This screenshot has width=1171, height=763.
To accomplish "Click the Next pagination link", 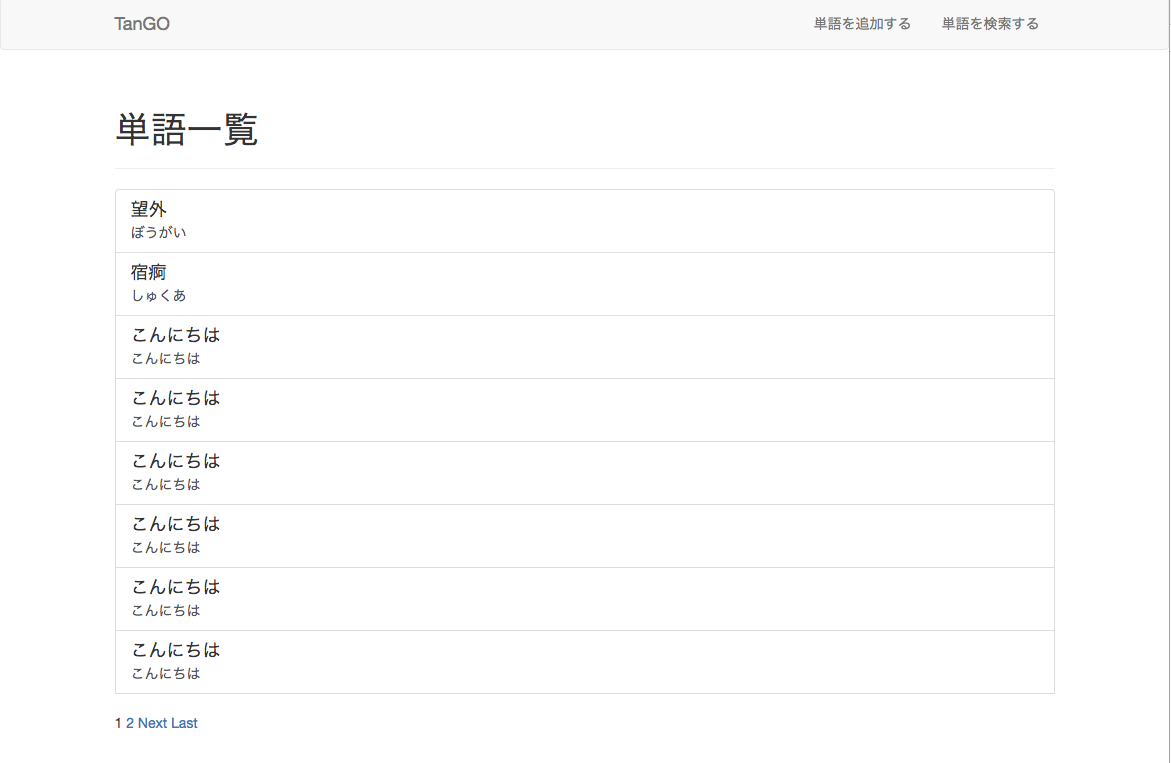I will [x=155, y=722].
